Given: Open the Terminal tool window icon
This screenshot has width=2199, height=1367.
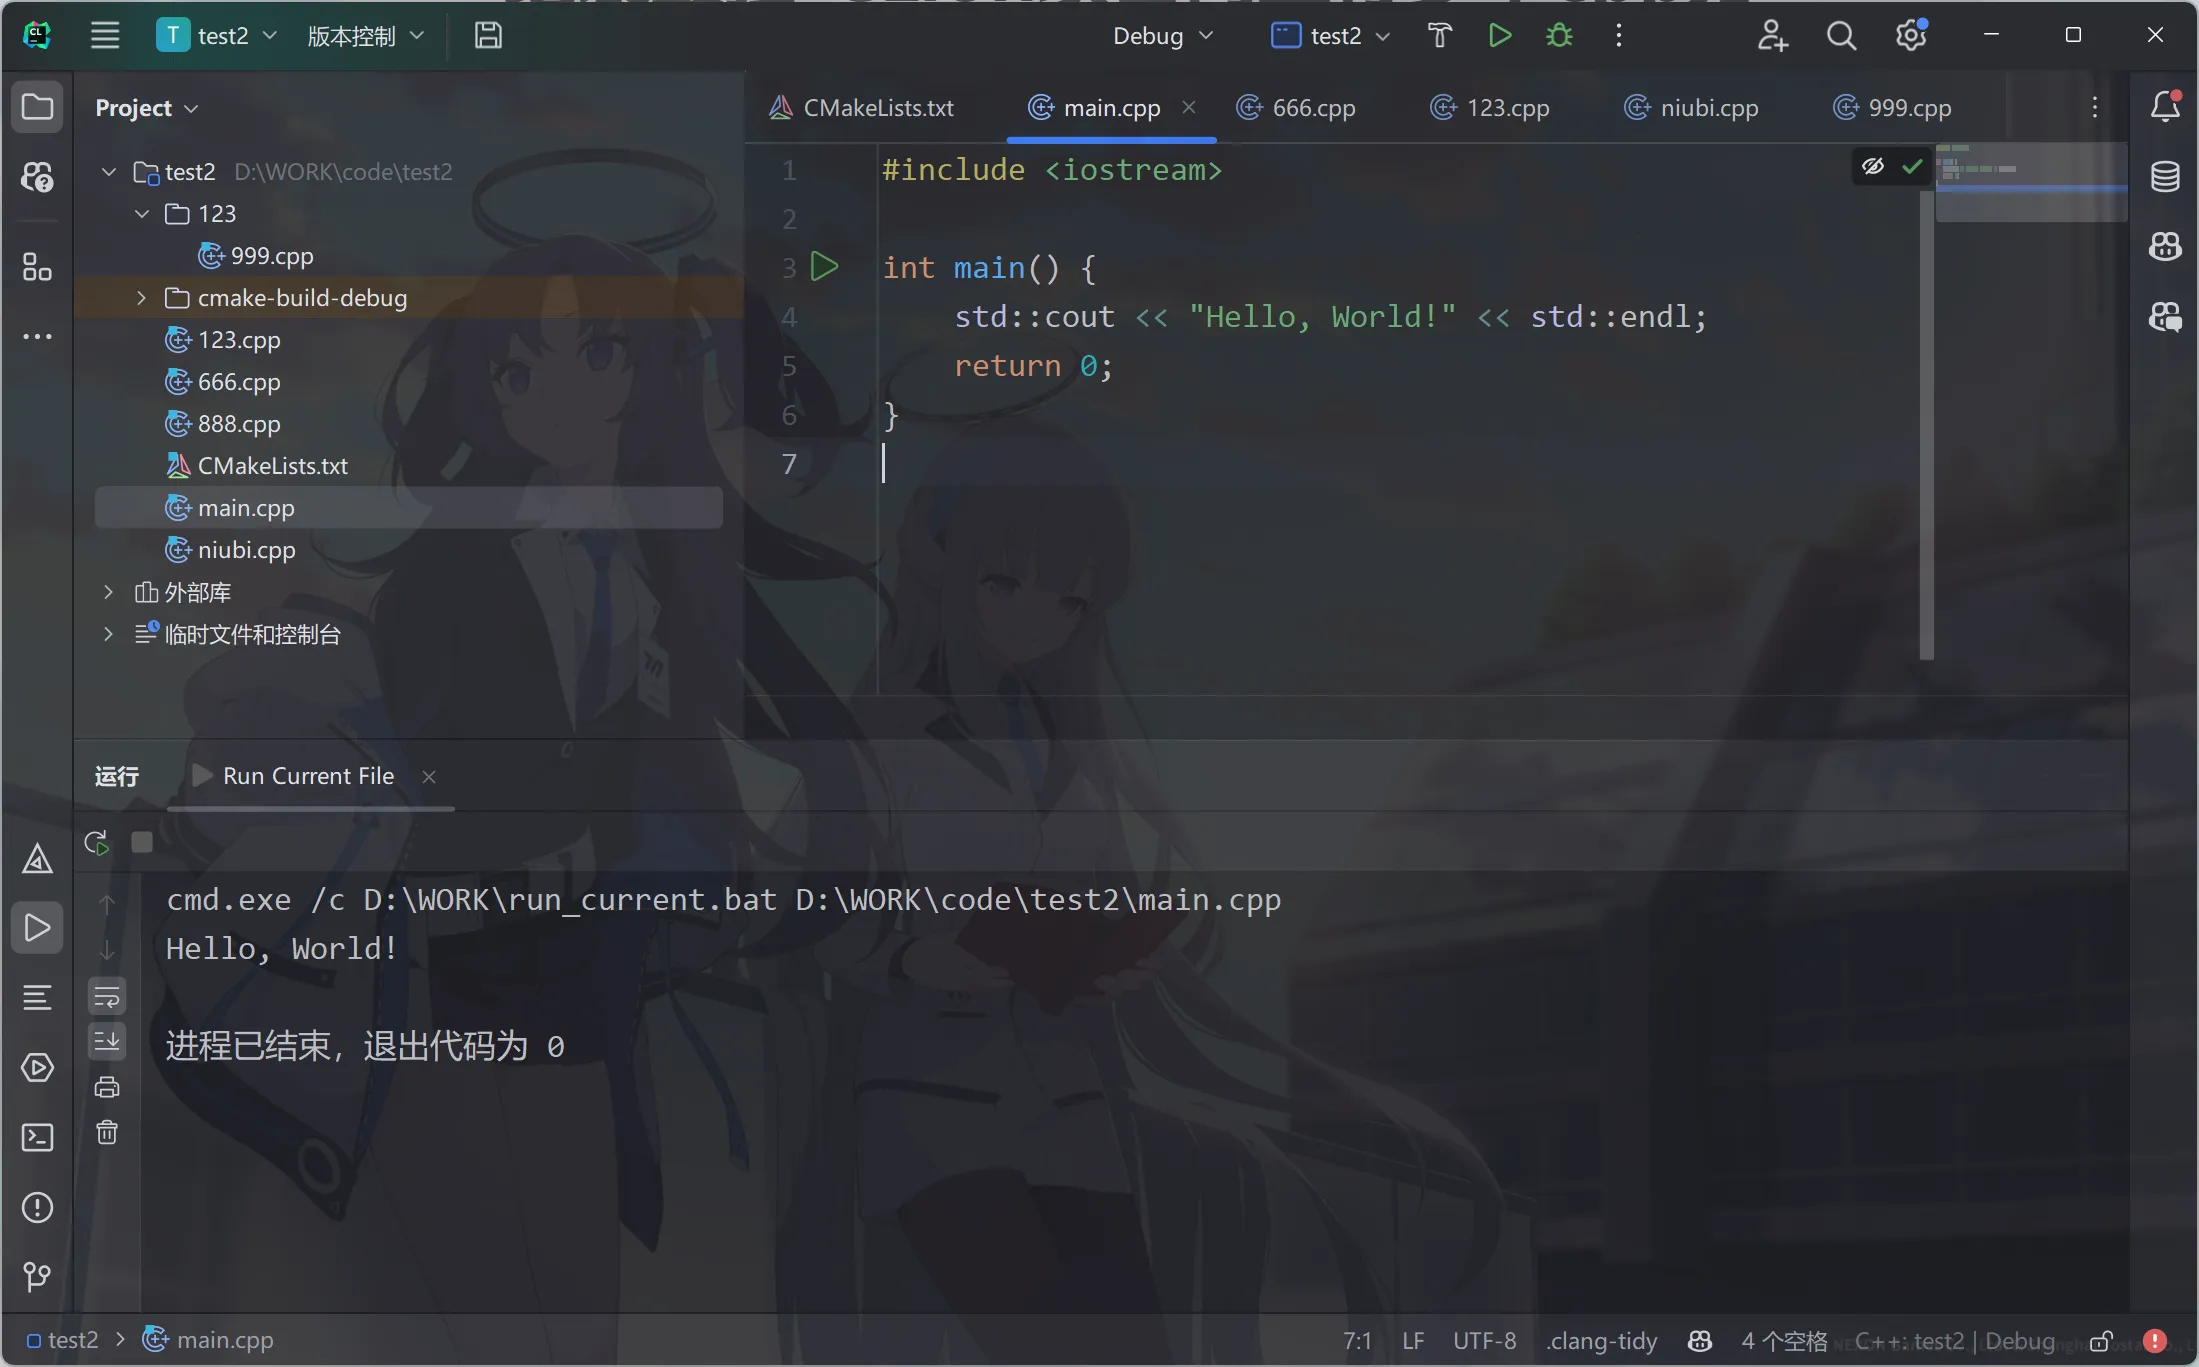Looking at the screenshot, I should pyautogui.click(x=37, y=1137).
